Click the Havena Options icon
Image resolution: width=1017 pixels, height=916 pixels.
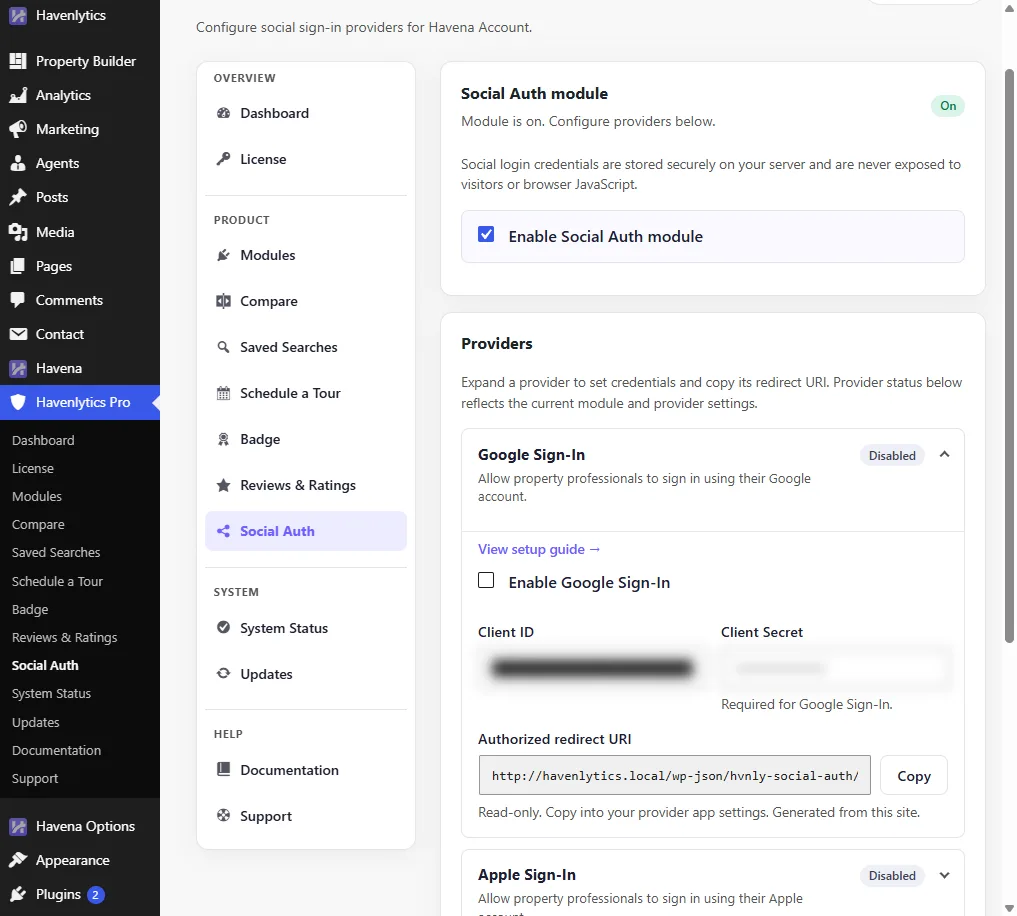[x=18, y=826]
